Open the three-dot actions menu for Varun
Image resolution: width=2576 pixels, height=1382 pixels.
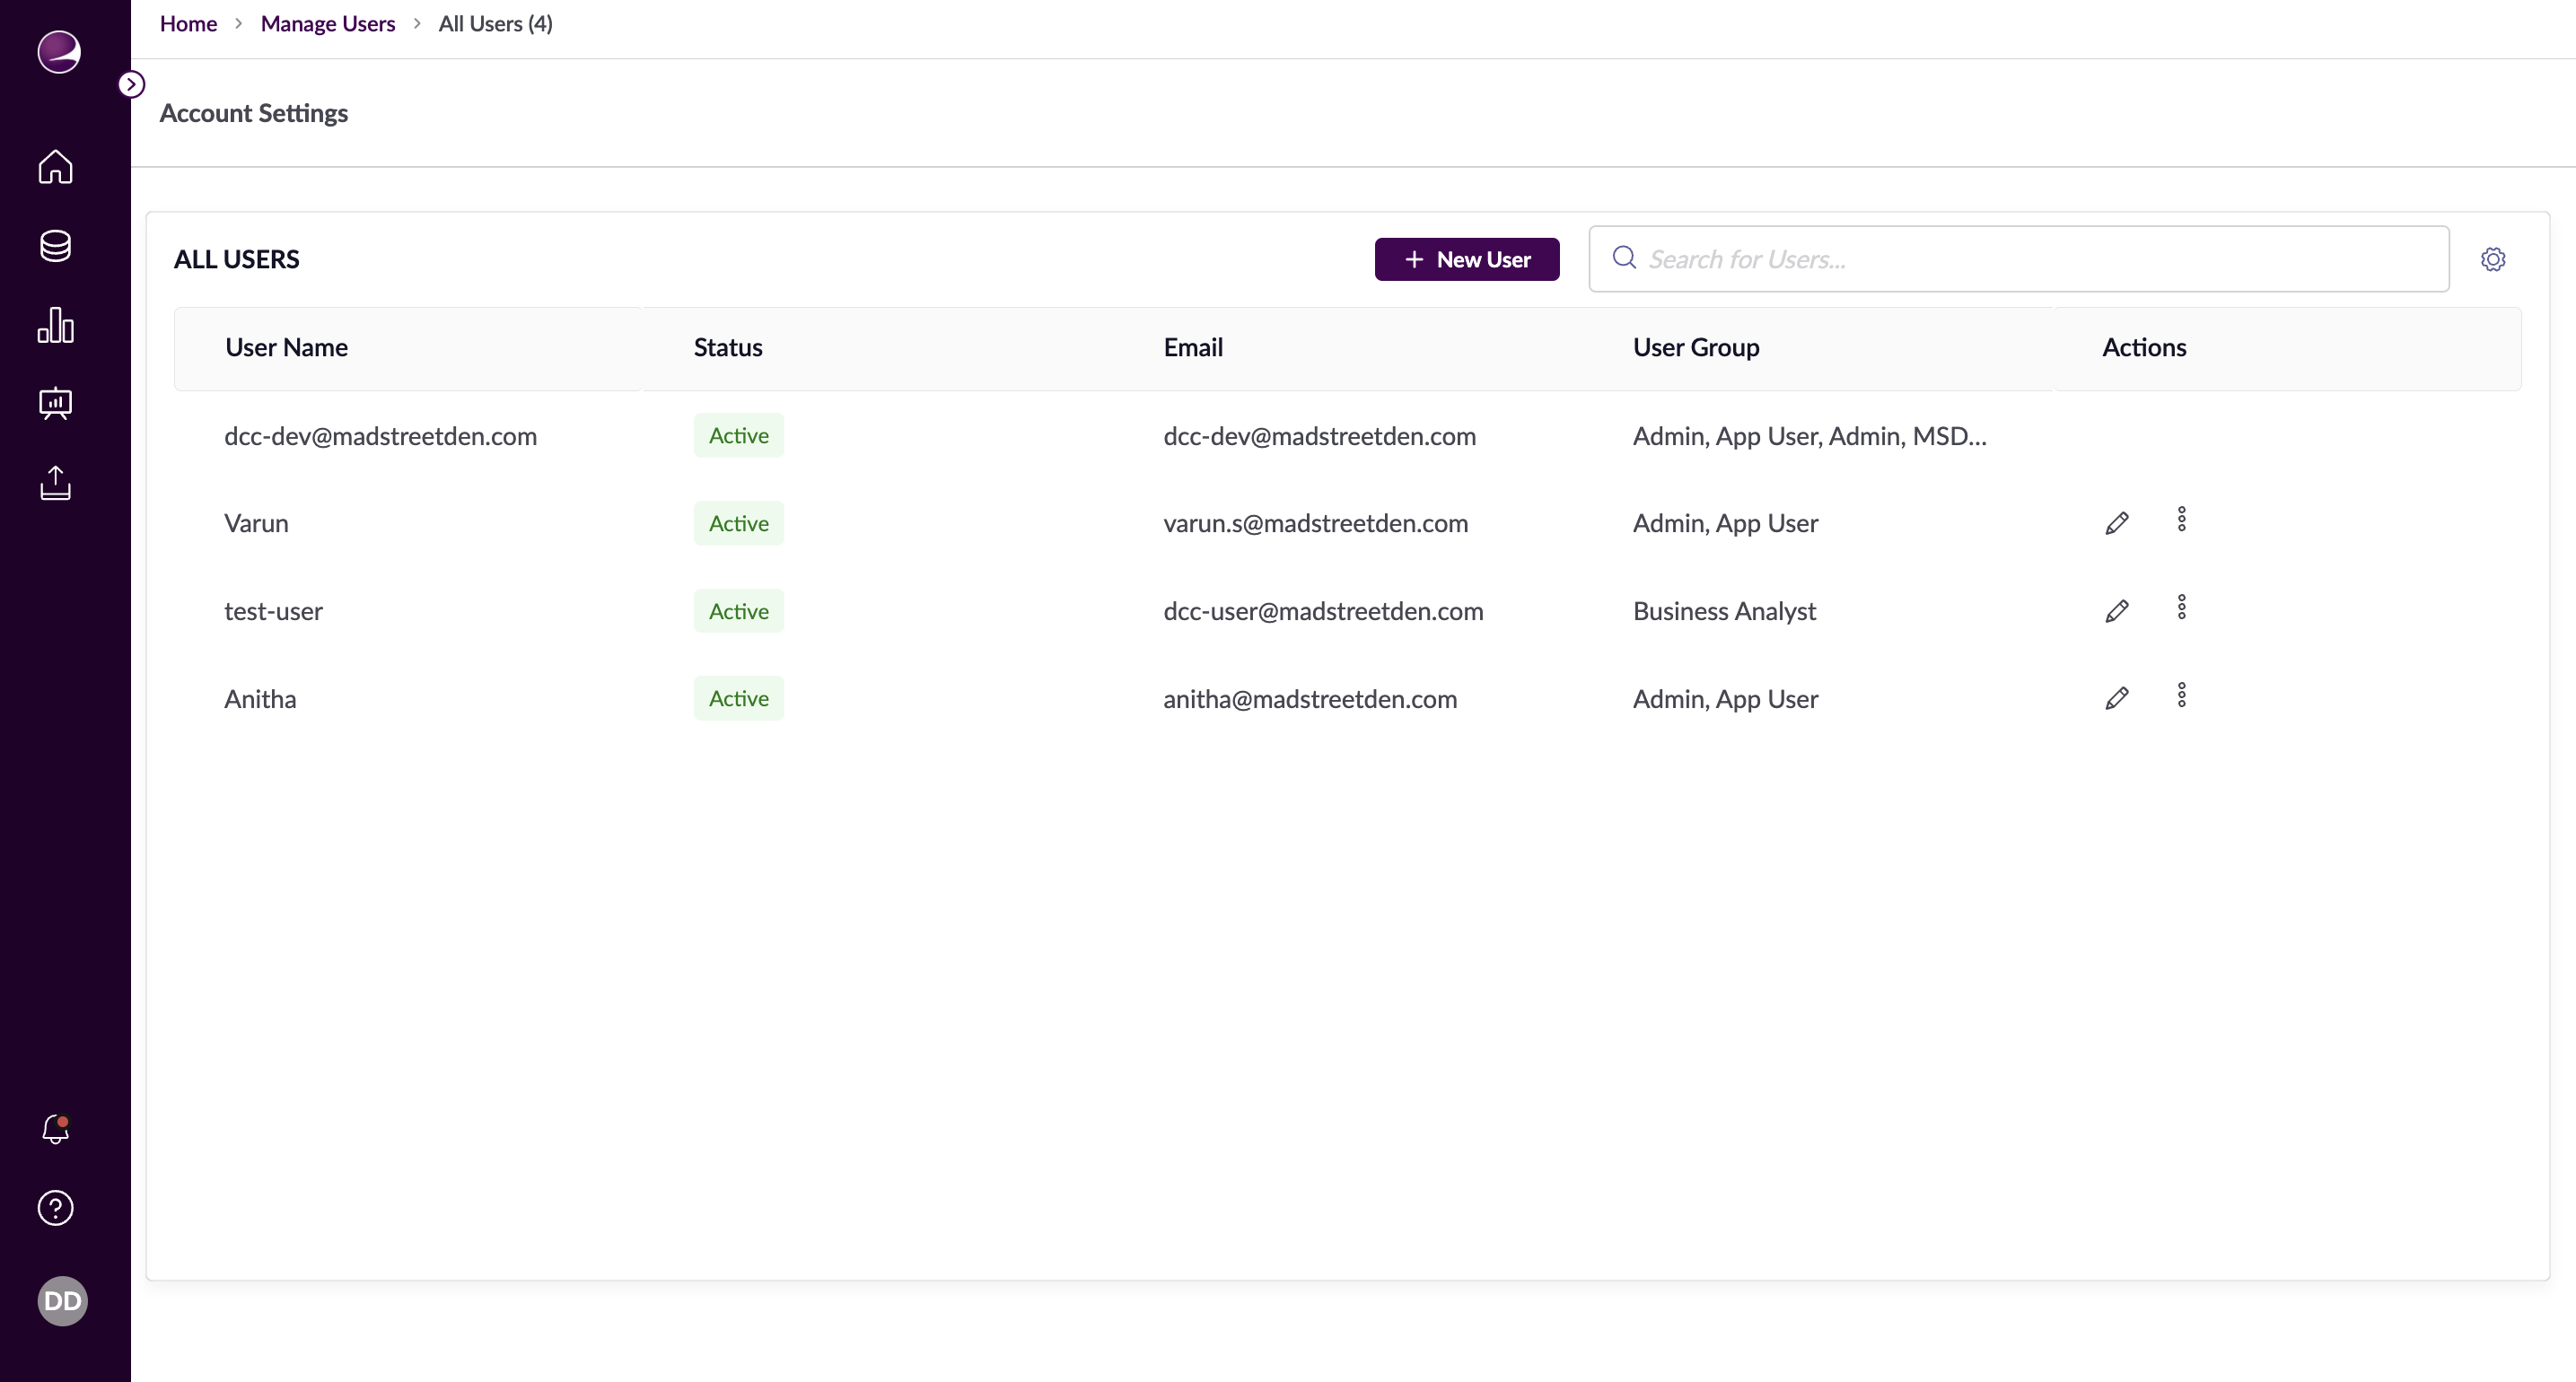[x=2182, y=519]
